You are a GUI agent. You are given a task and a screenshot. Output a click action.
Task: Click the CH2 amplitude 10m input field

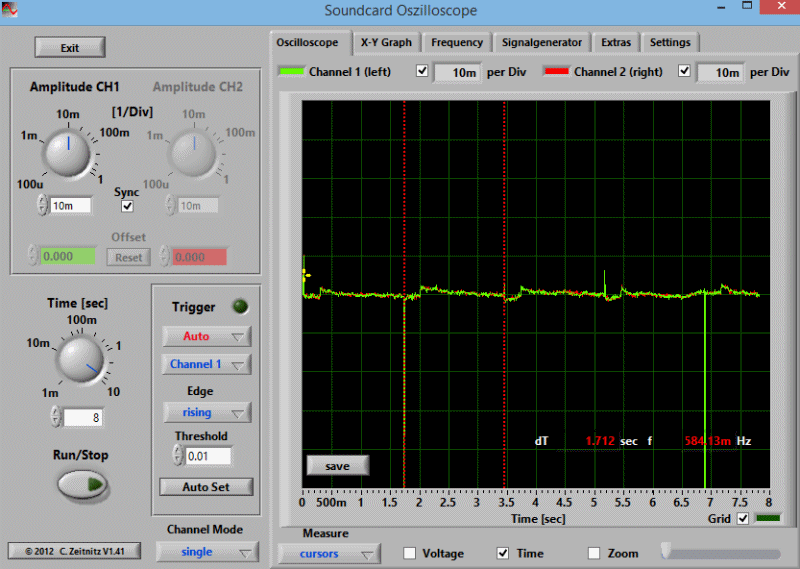198,206
